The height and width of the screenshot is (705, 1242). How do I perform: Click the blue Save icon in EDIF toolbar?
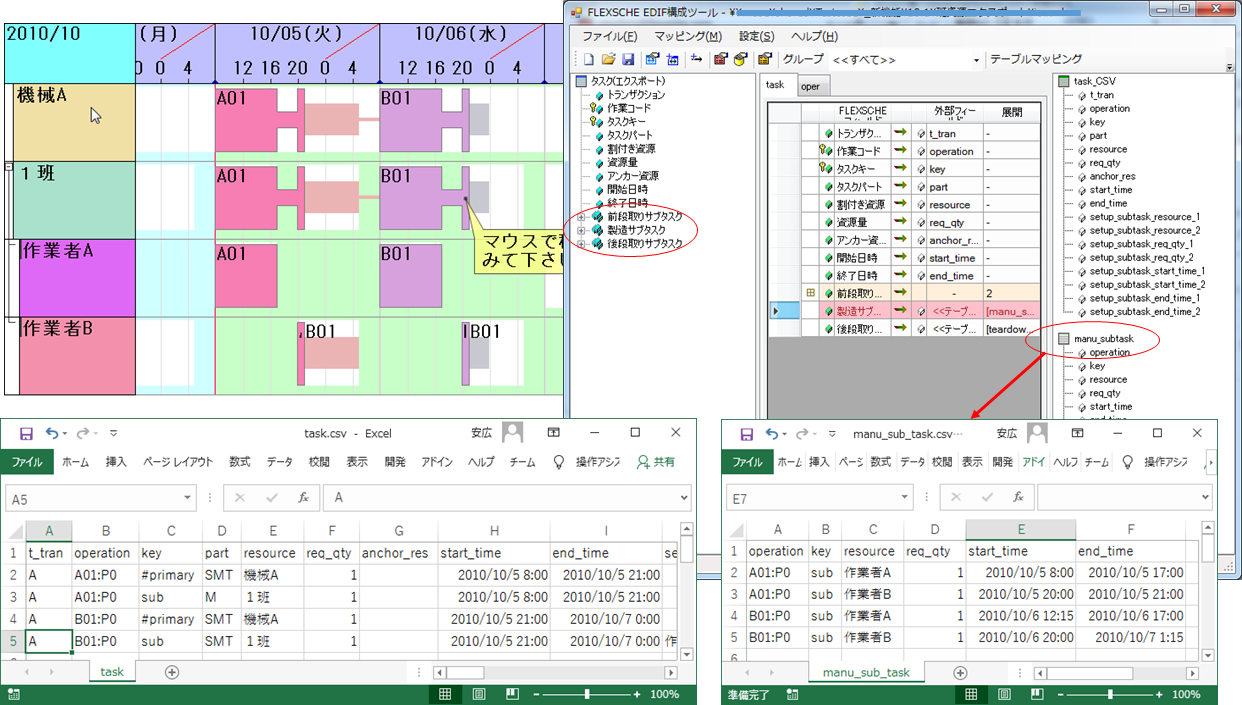click(x=627, y=60)
